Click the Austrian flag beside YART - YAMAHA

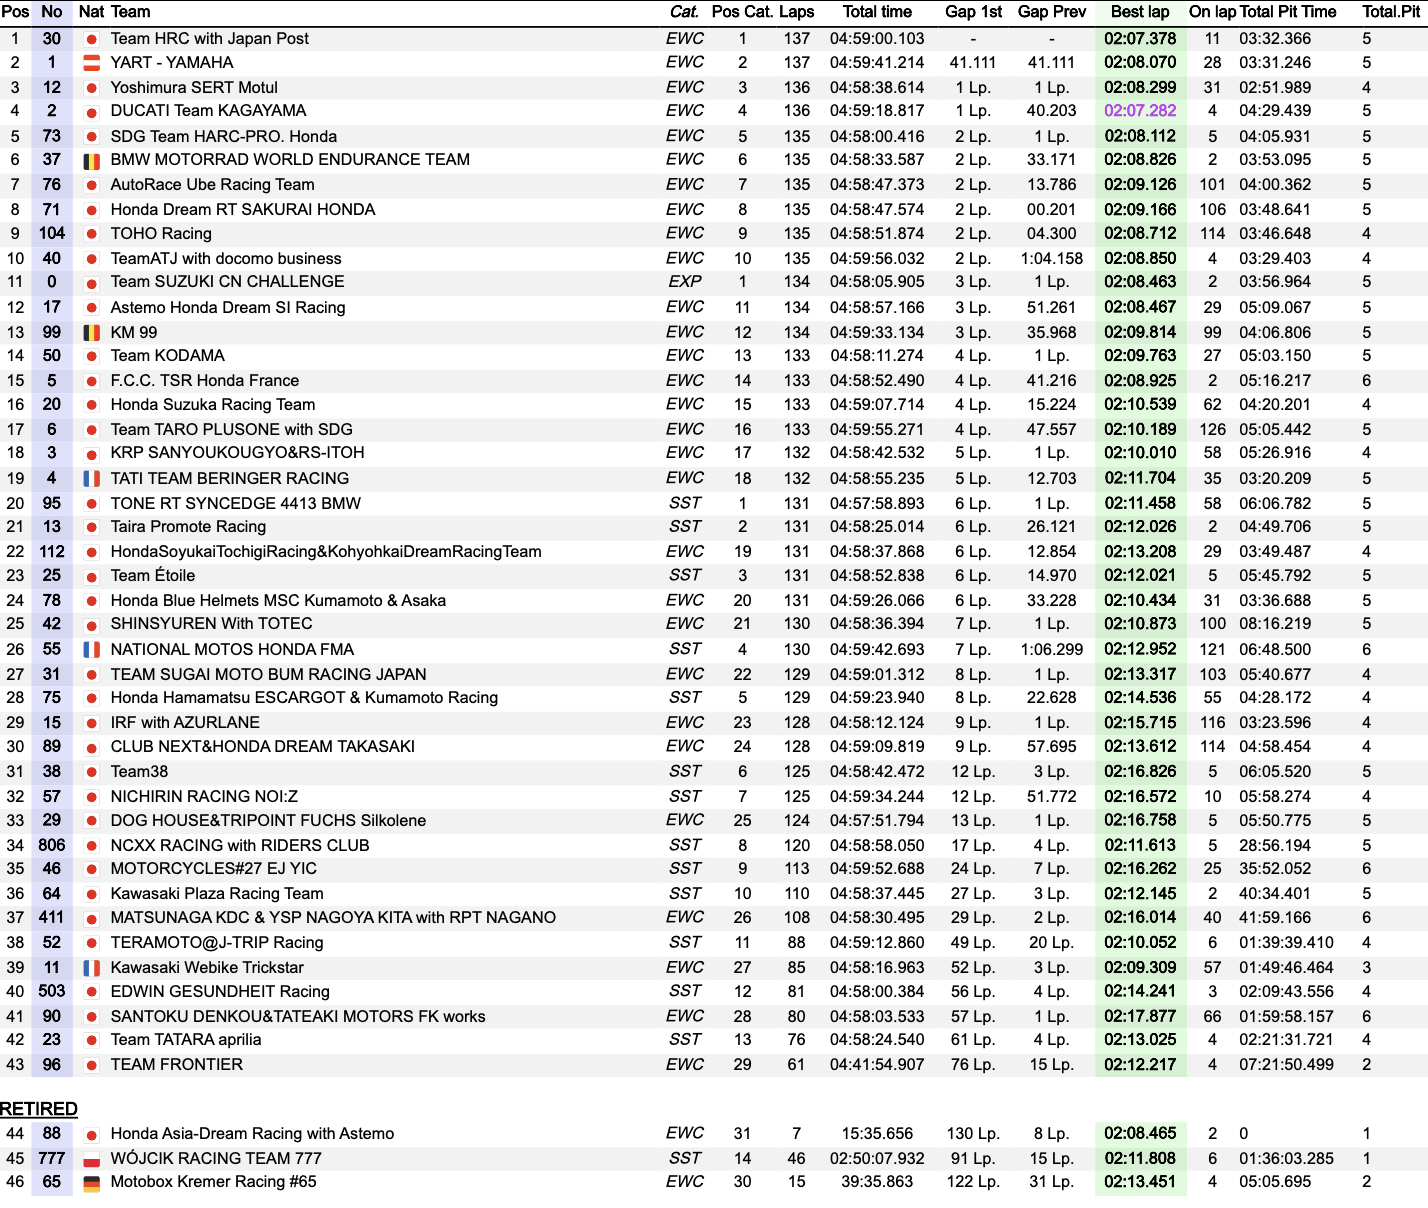click(x=91, y=63)
